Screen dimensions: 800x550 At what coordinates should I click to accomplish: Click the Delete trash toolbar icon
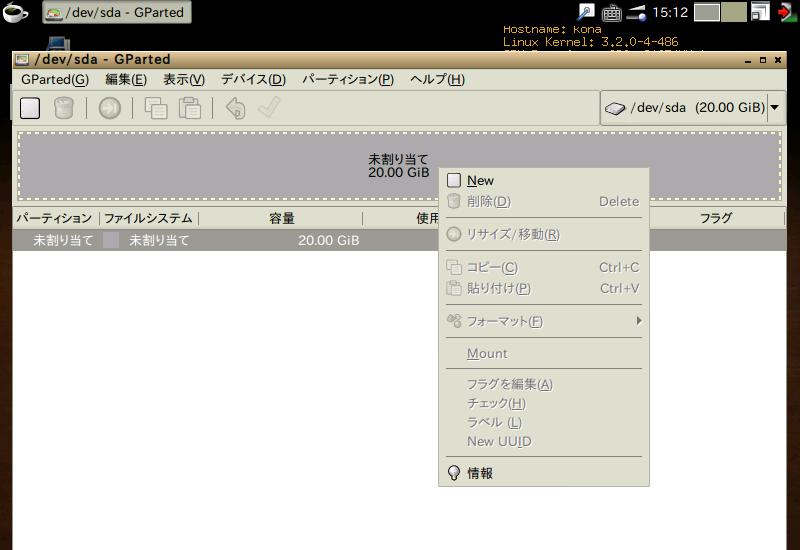click(64, 108)
